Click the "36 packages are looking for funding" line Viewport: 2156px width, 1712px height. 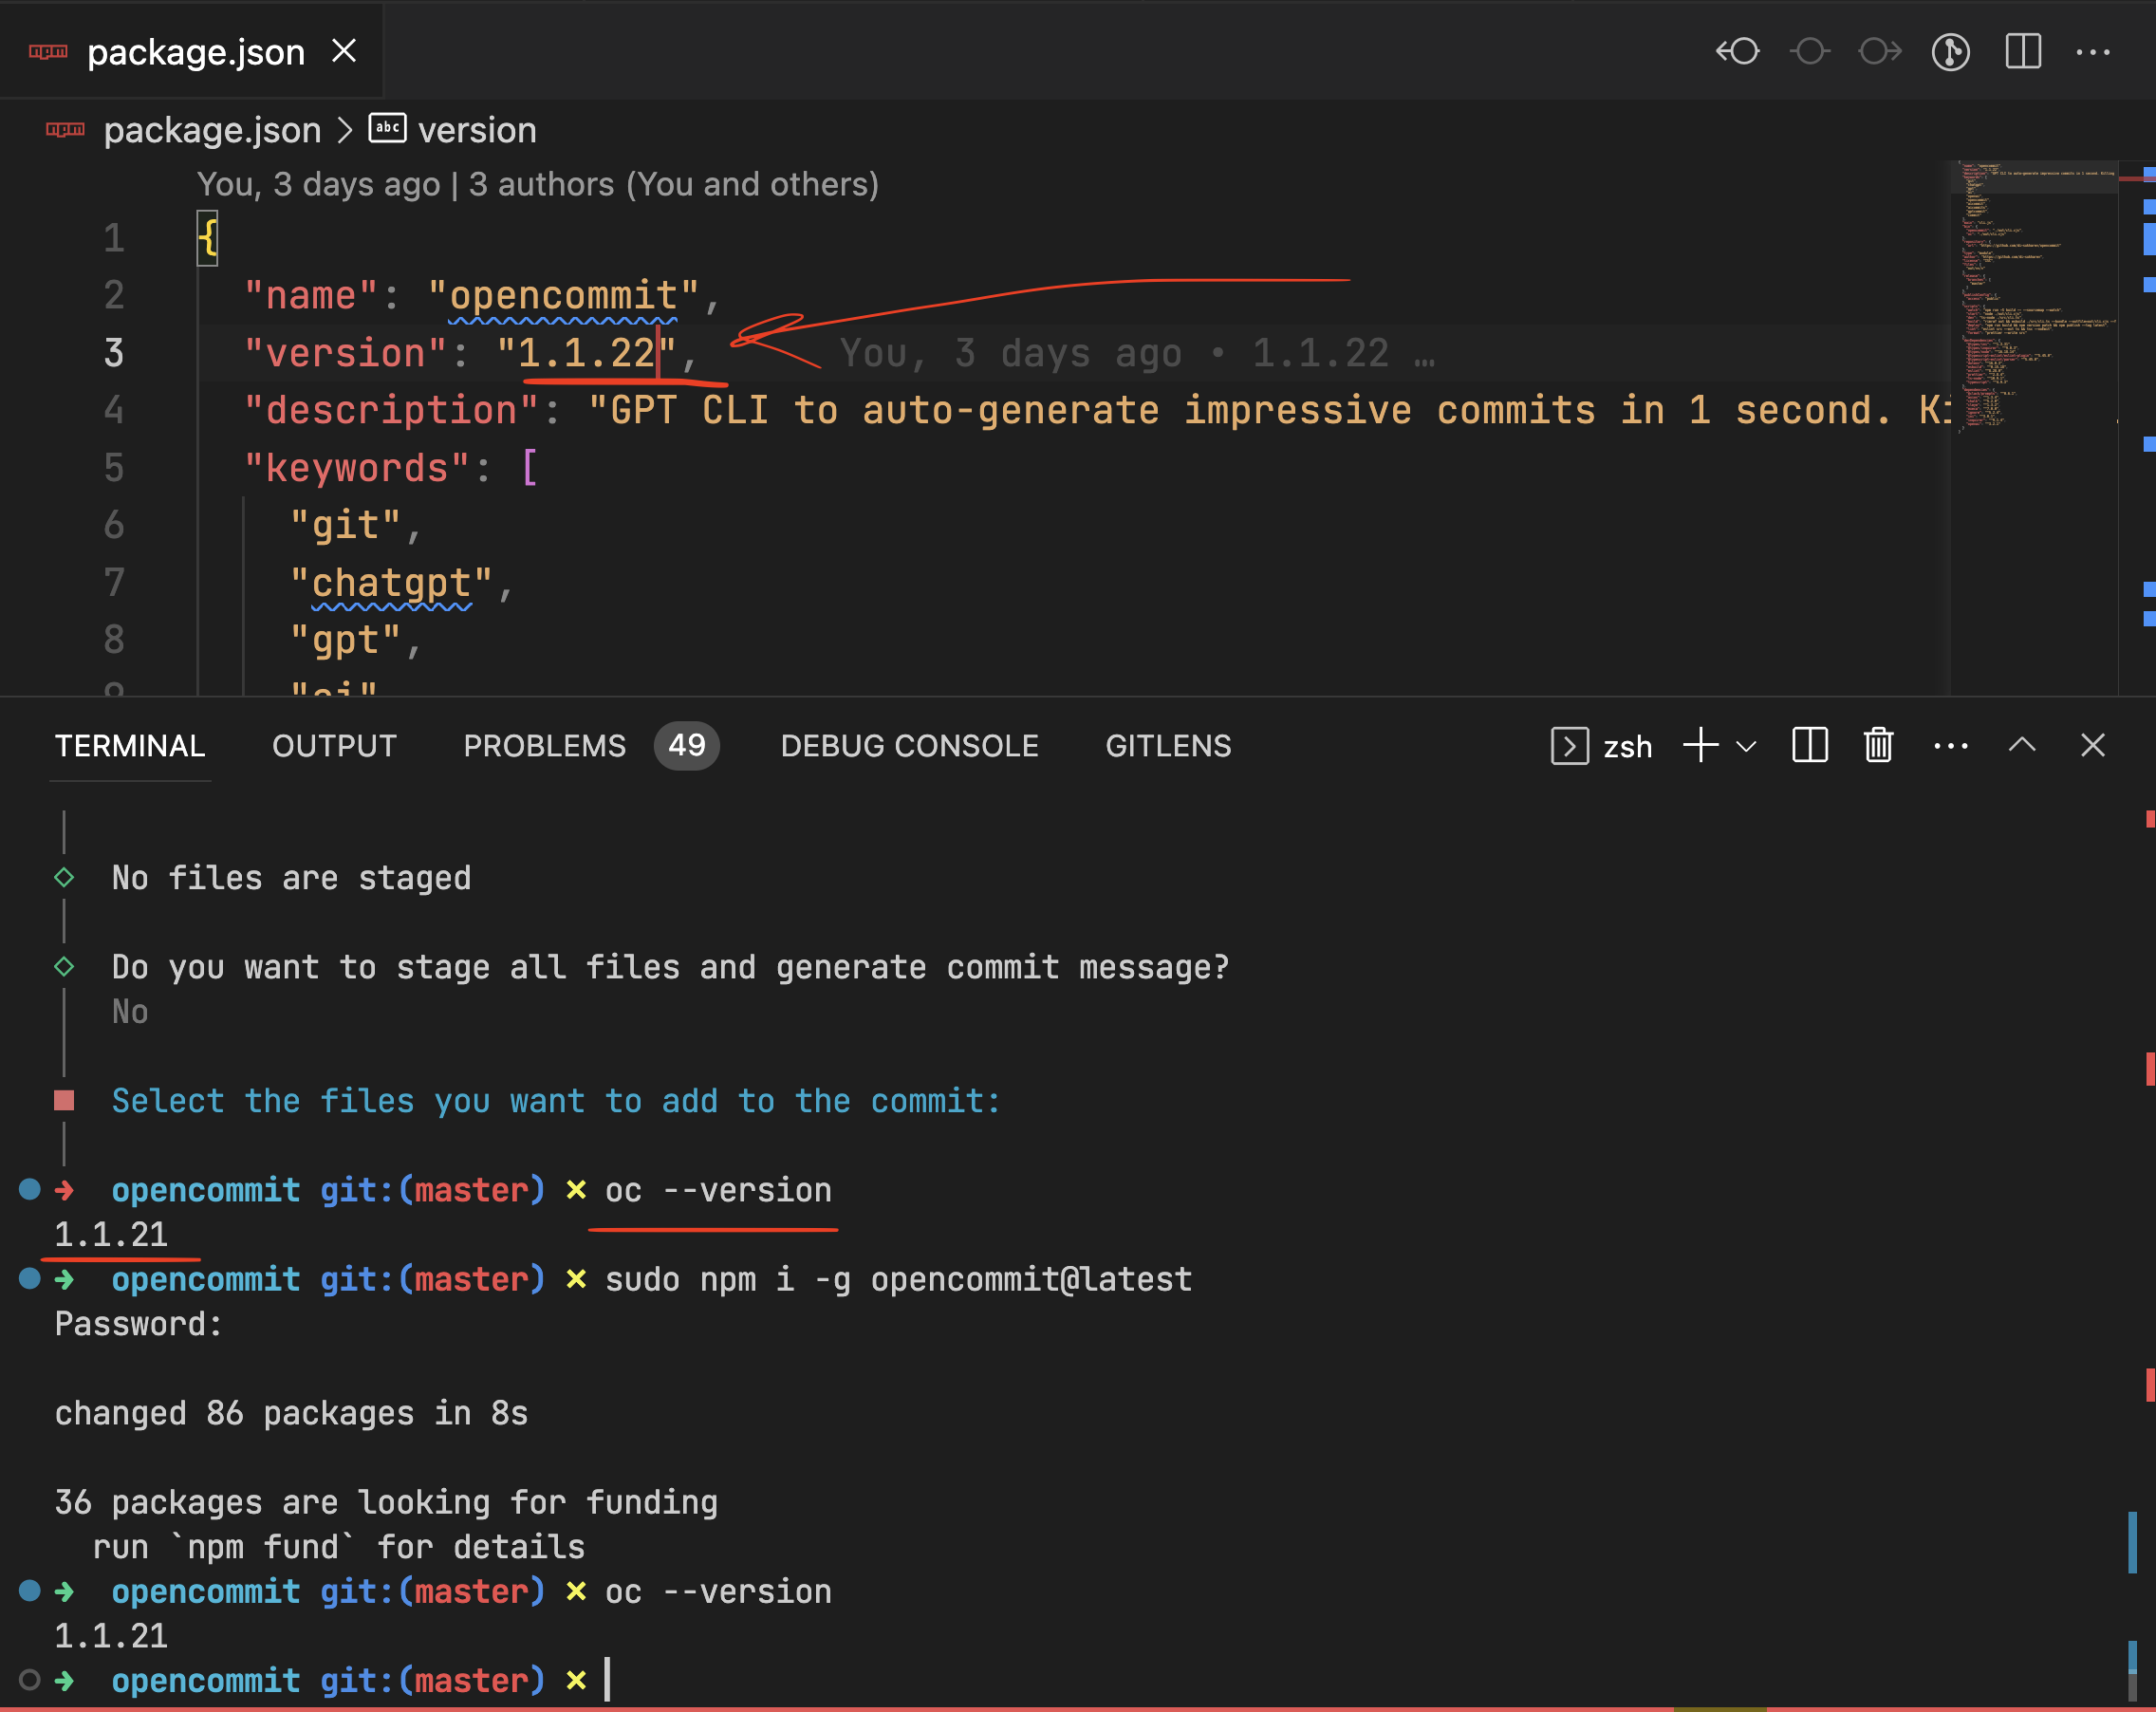[386, 1502]
